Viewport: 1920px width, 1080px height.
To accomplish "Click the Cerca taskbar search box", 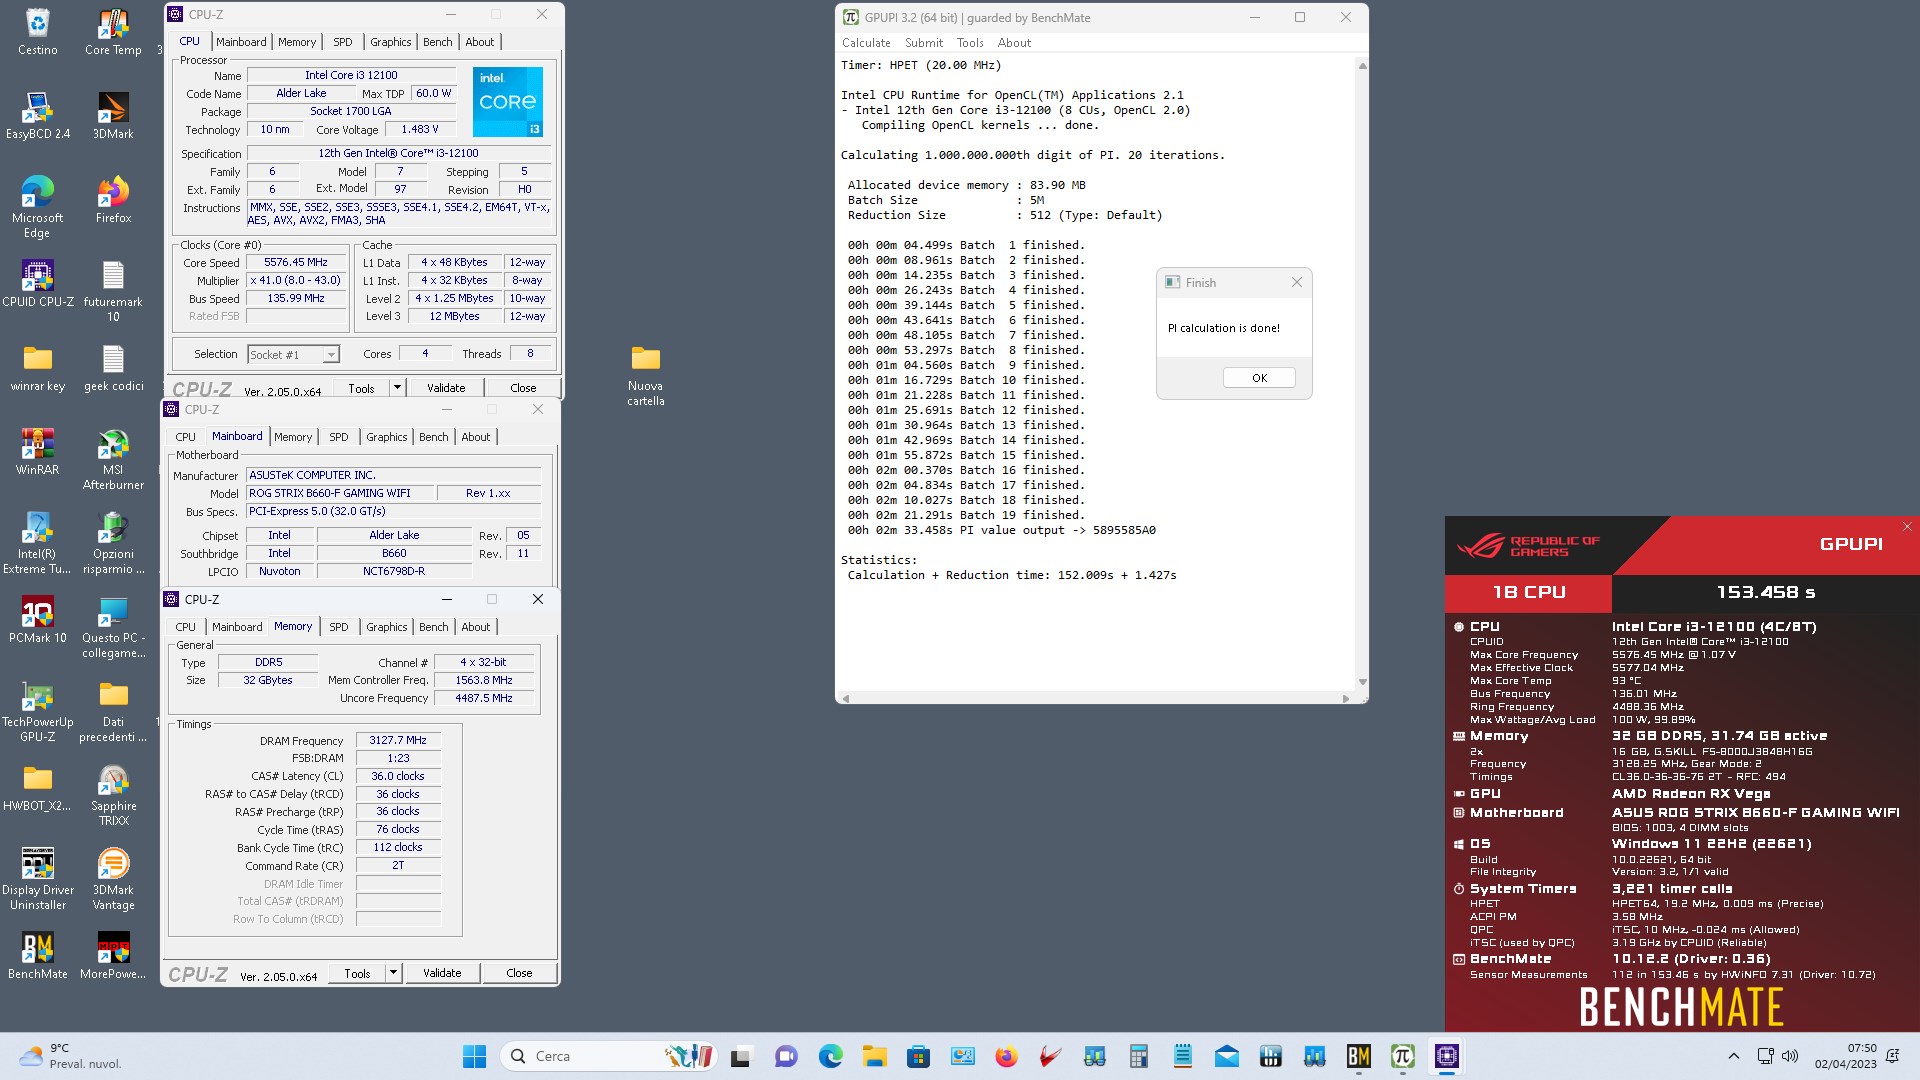I will pos(610,1056).
